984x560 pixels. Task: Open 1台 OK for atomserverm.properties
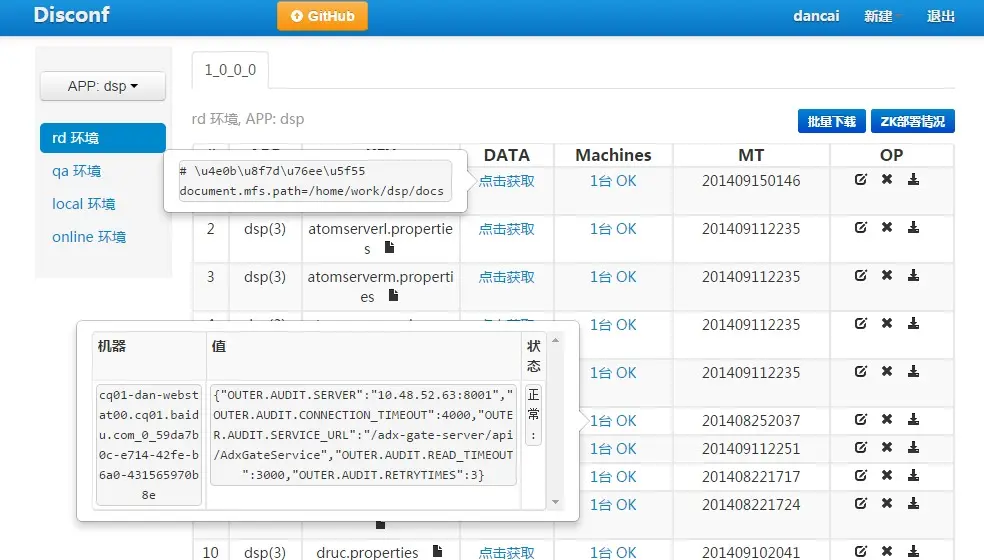(x=613, y=277)
